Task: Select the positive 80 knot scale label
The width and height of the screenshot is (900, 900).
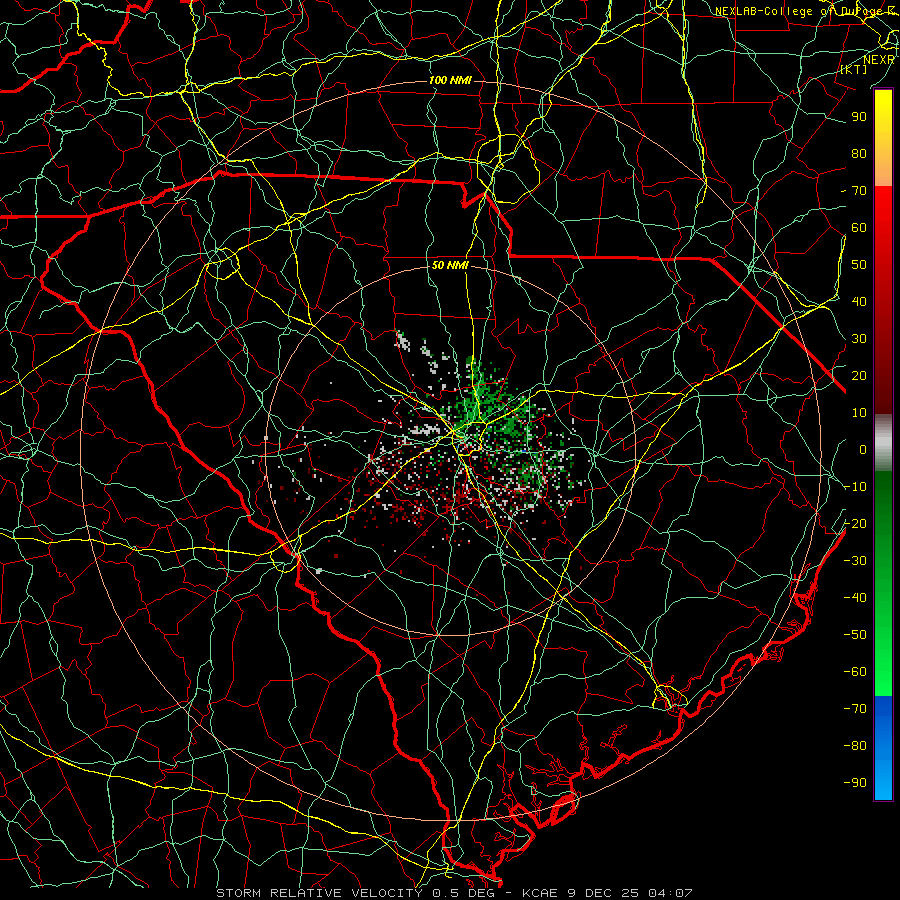Action: tap(859, 154)
